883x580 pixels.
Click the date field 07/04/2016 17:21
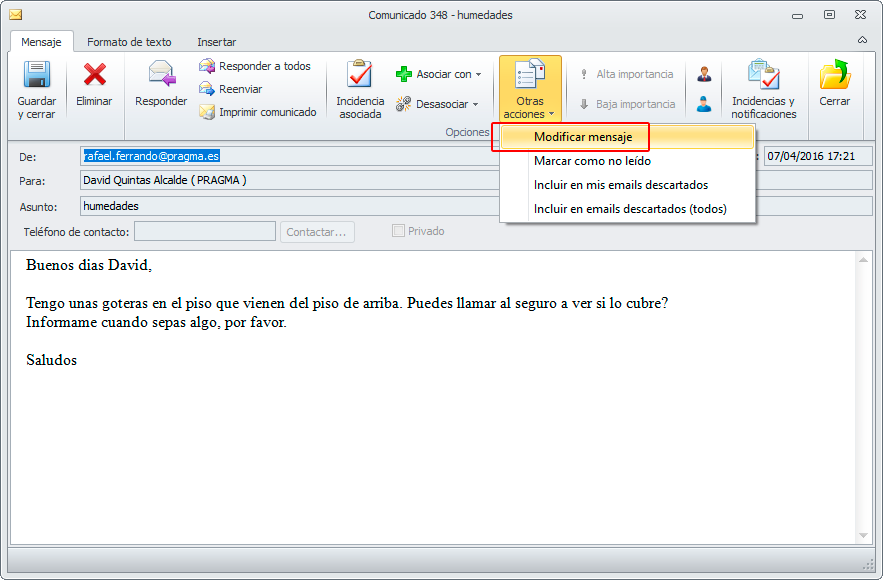click(x=818, y=156)
